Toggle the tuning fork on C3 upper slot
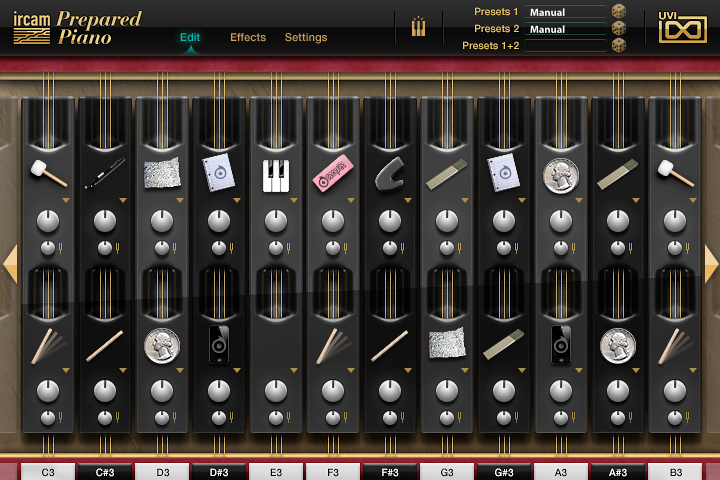The height and width of the screenshot is (480, 720). (61, 248)
